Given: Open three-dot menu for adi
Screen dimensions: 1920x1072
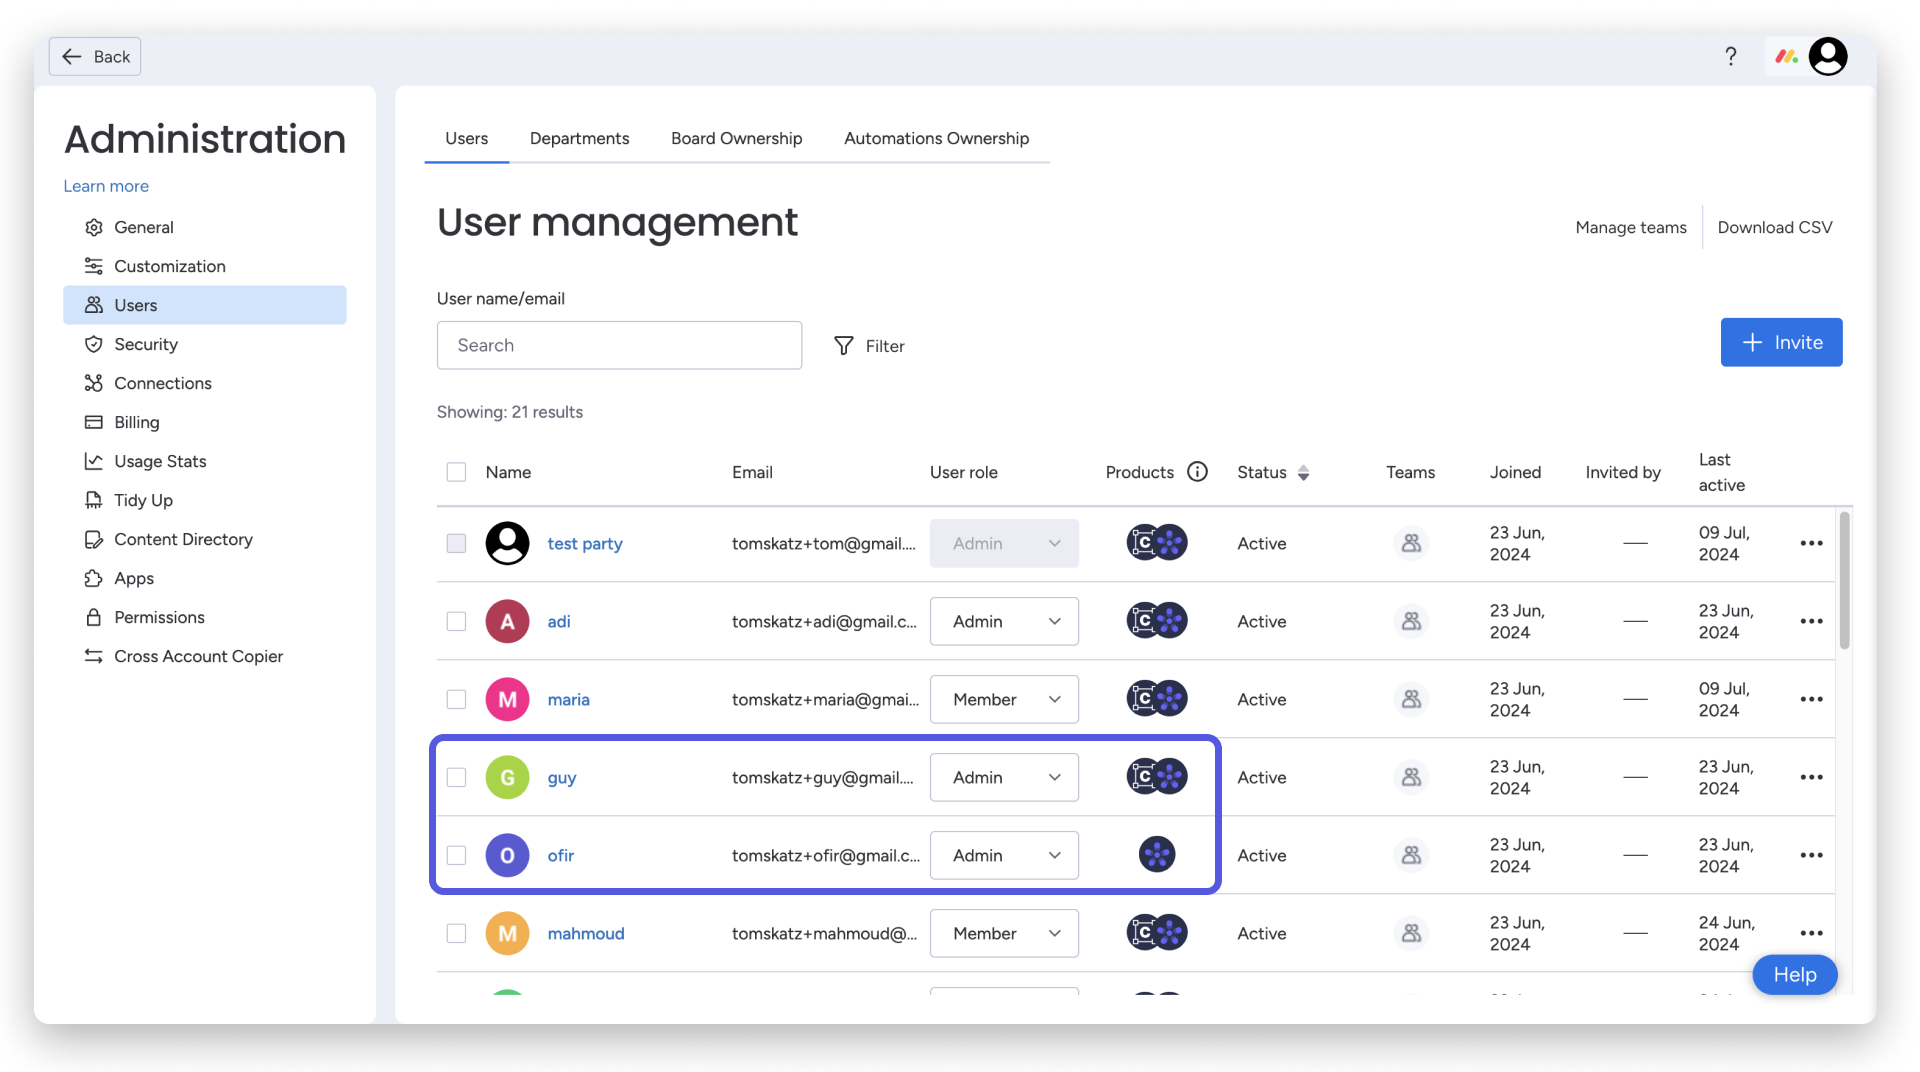Looking at the screenshot, I should (1811, 621).
